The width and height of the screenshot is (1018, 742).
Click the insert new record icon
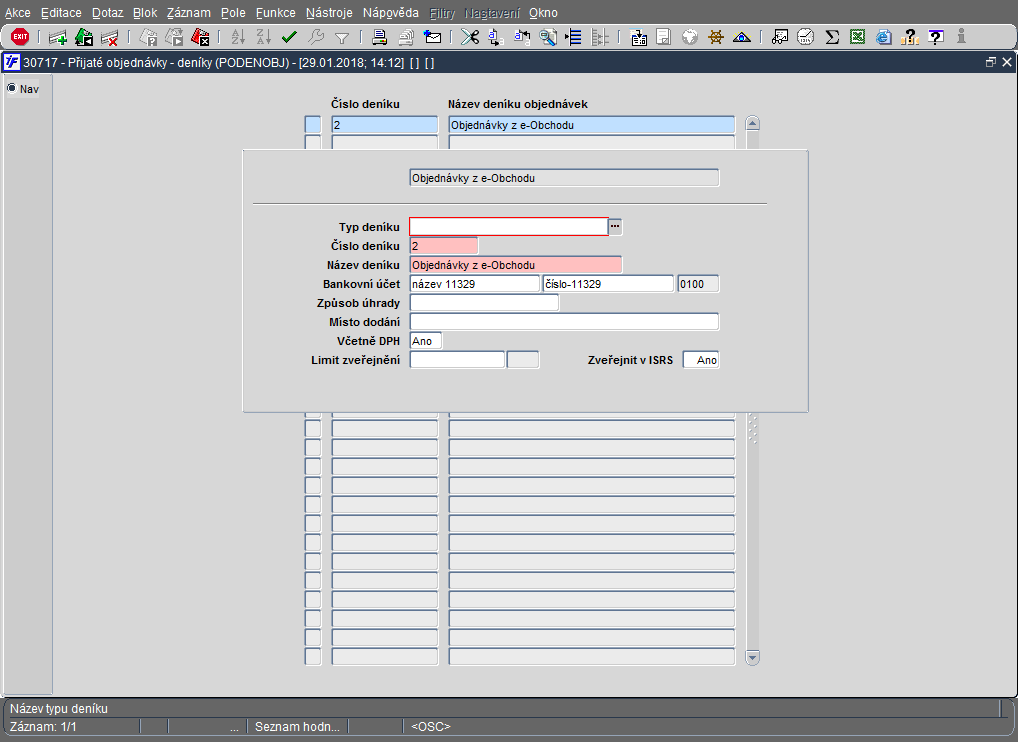[58, 37]
